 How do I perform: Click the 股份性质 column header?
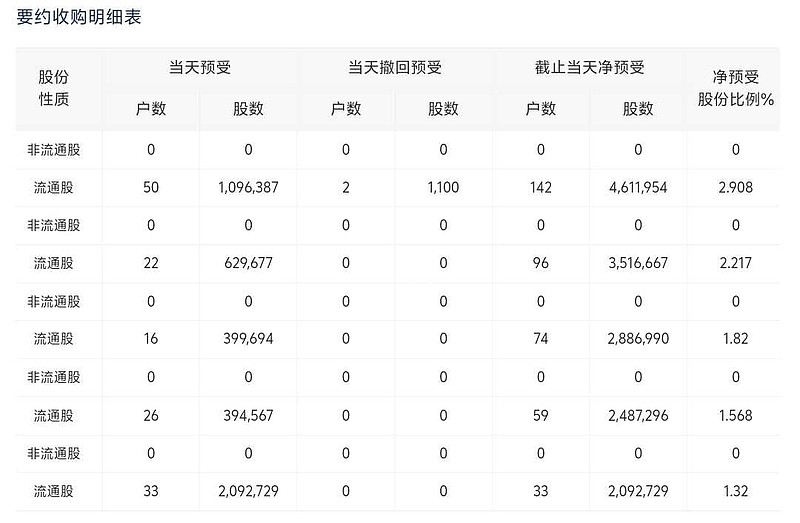[54, 88]
